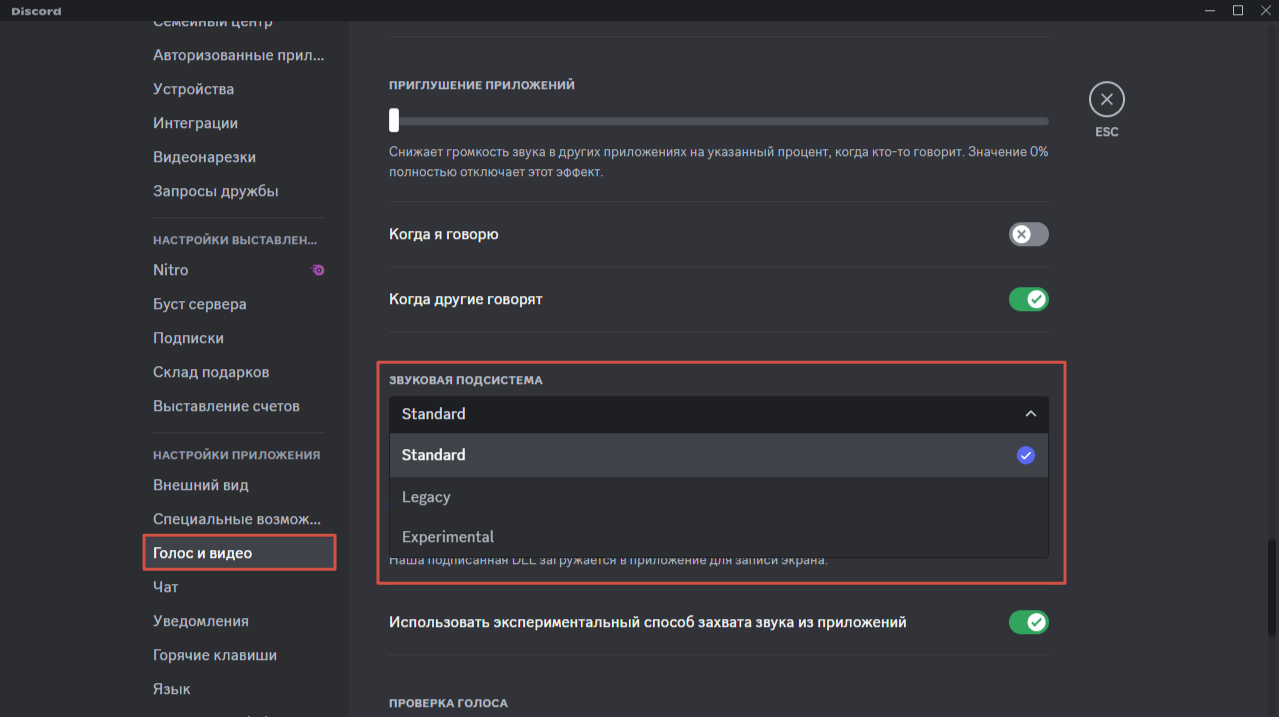Enable the "Когда я говорю" toggle
The height and width of the screenshot is (717, 1279).
[1028, 234]
